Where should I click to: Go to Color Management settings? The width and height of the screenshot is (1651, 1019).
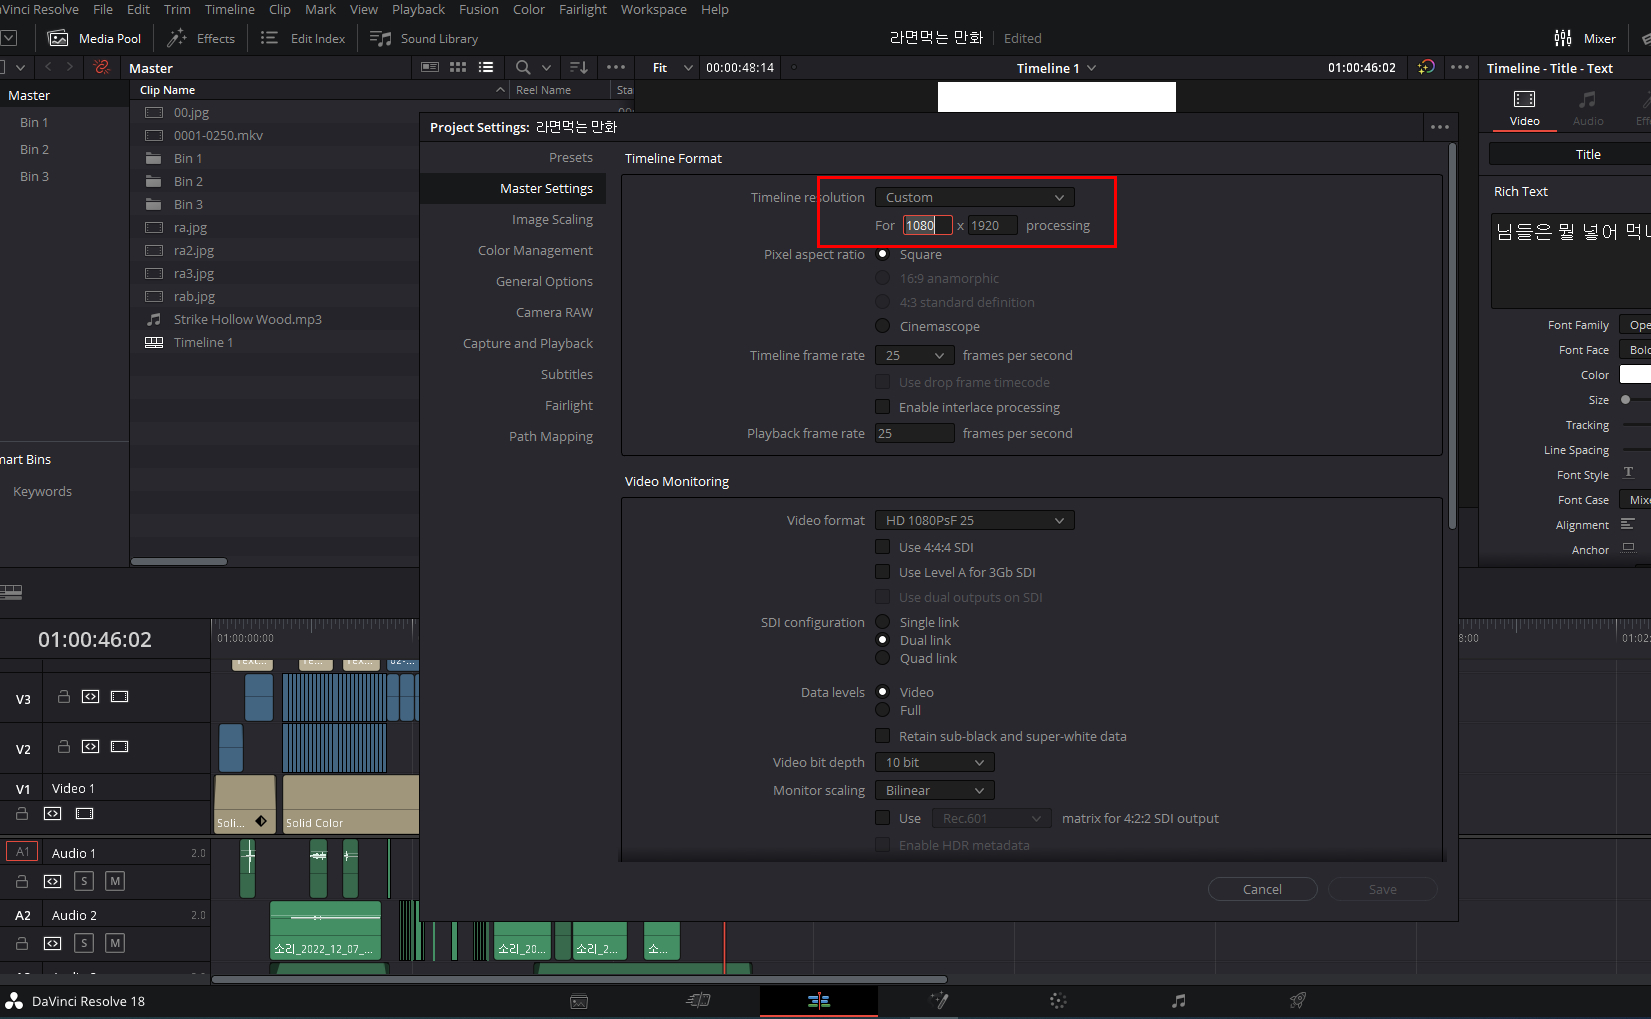coord(535,250)
